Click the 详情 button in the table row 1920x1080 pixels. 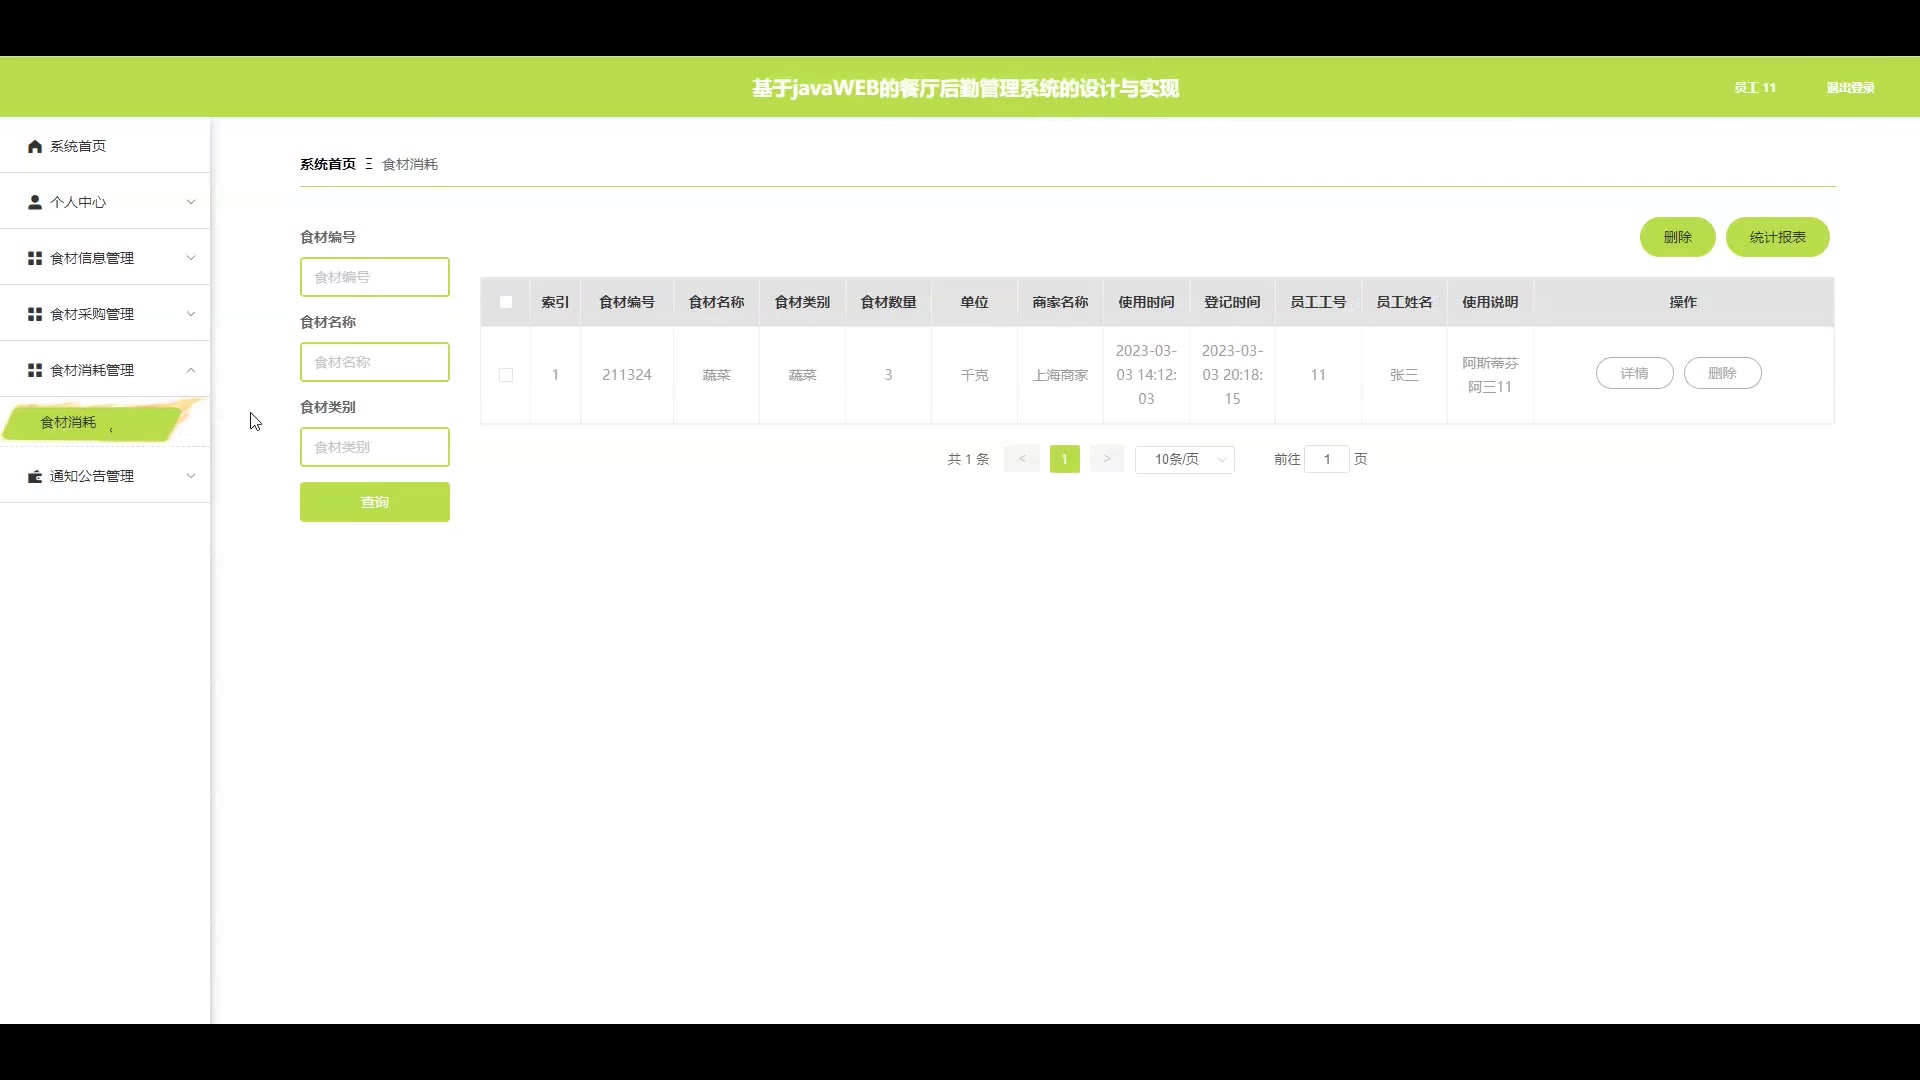(1634, 373)
